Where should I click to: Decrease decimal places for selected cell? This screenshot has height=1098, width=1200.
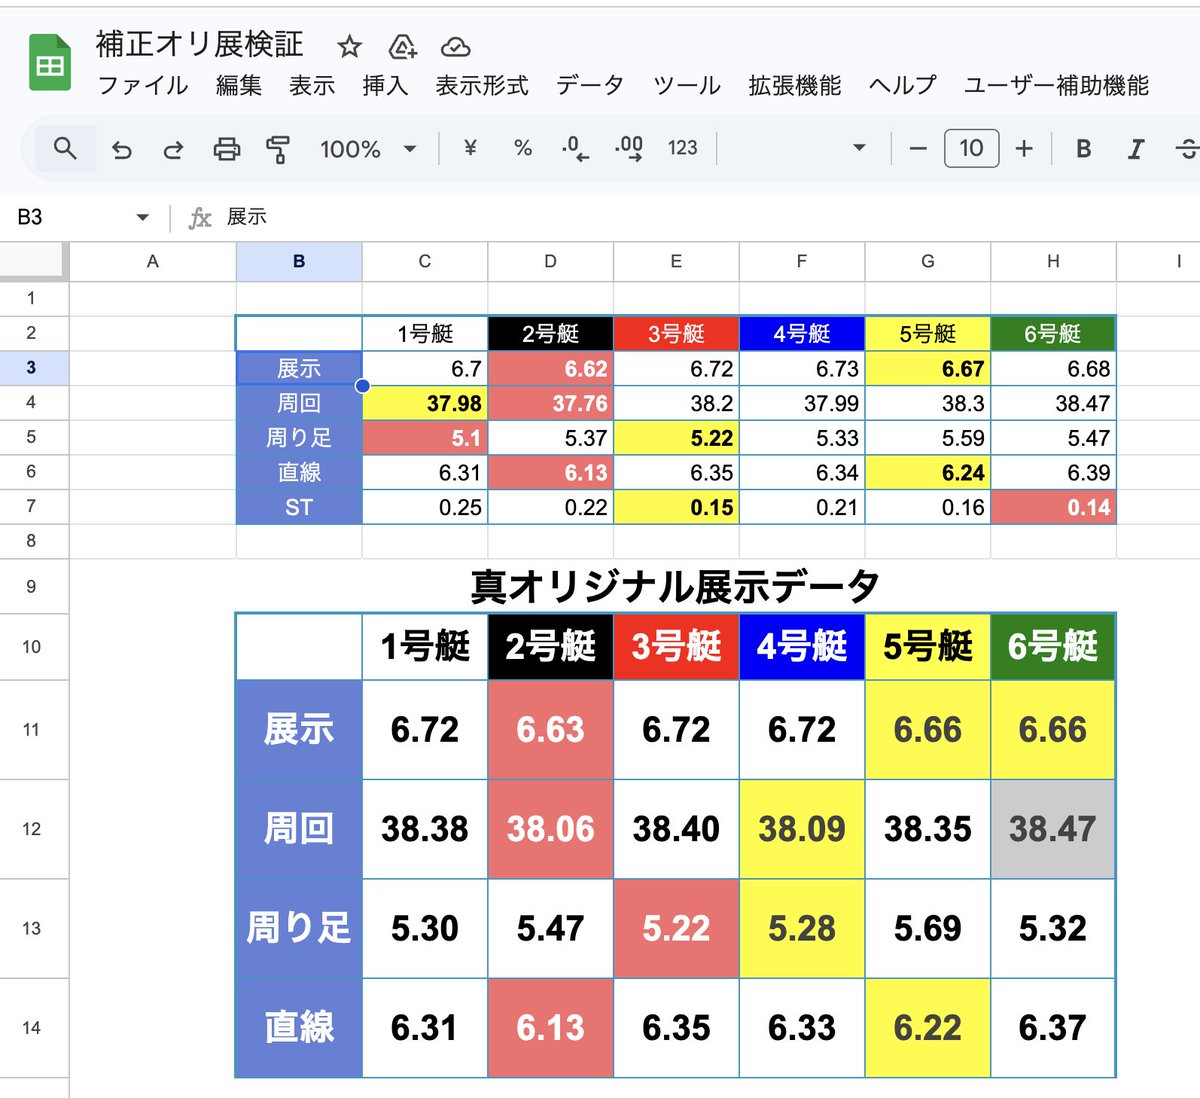coord(572,148)
